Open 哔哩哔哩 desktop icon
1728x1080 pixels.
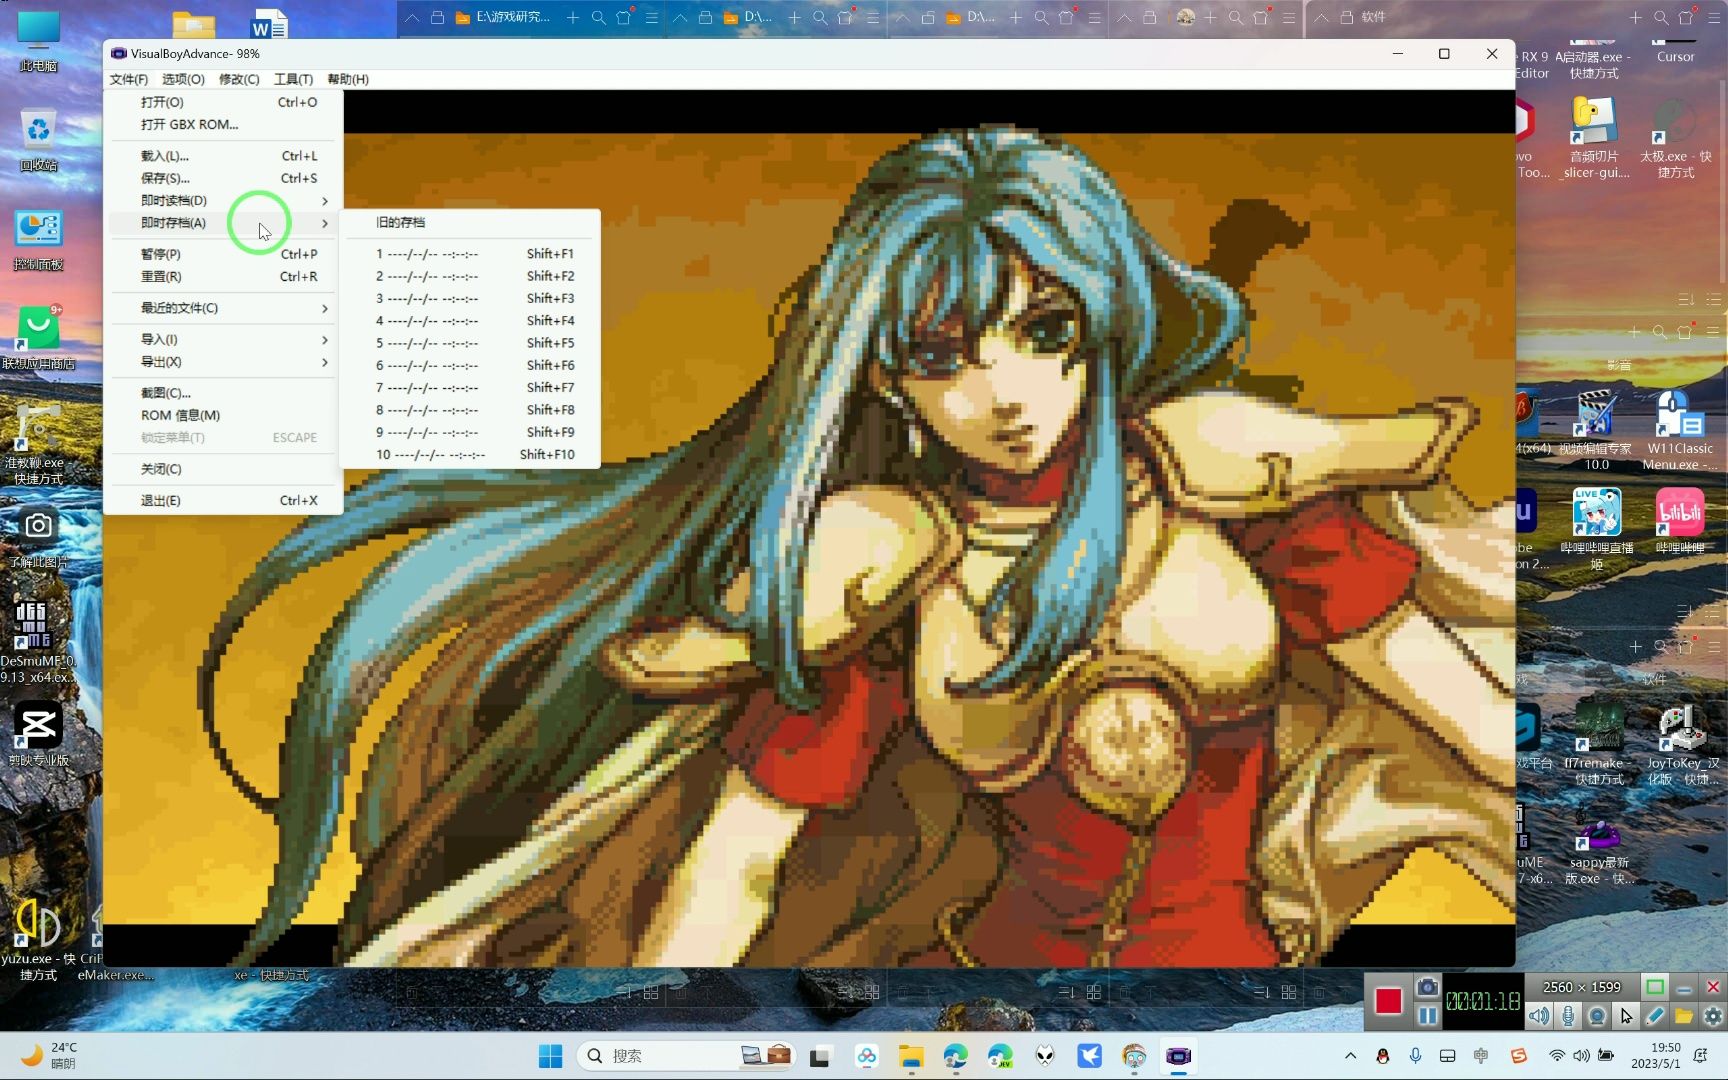1680,520
